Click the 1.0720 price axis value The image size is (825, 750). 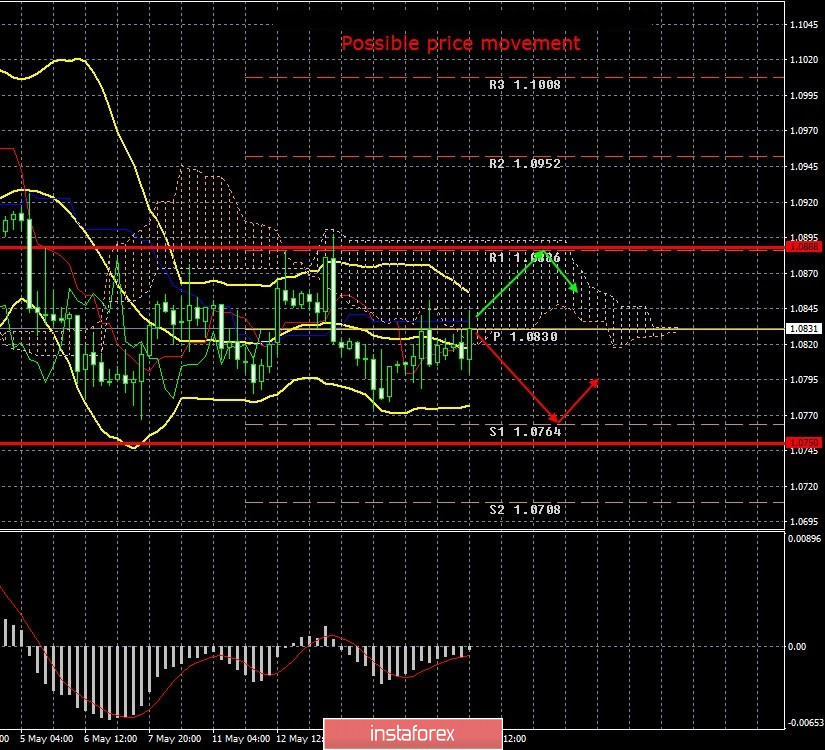(x=804, y=487)
